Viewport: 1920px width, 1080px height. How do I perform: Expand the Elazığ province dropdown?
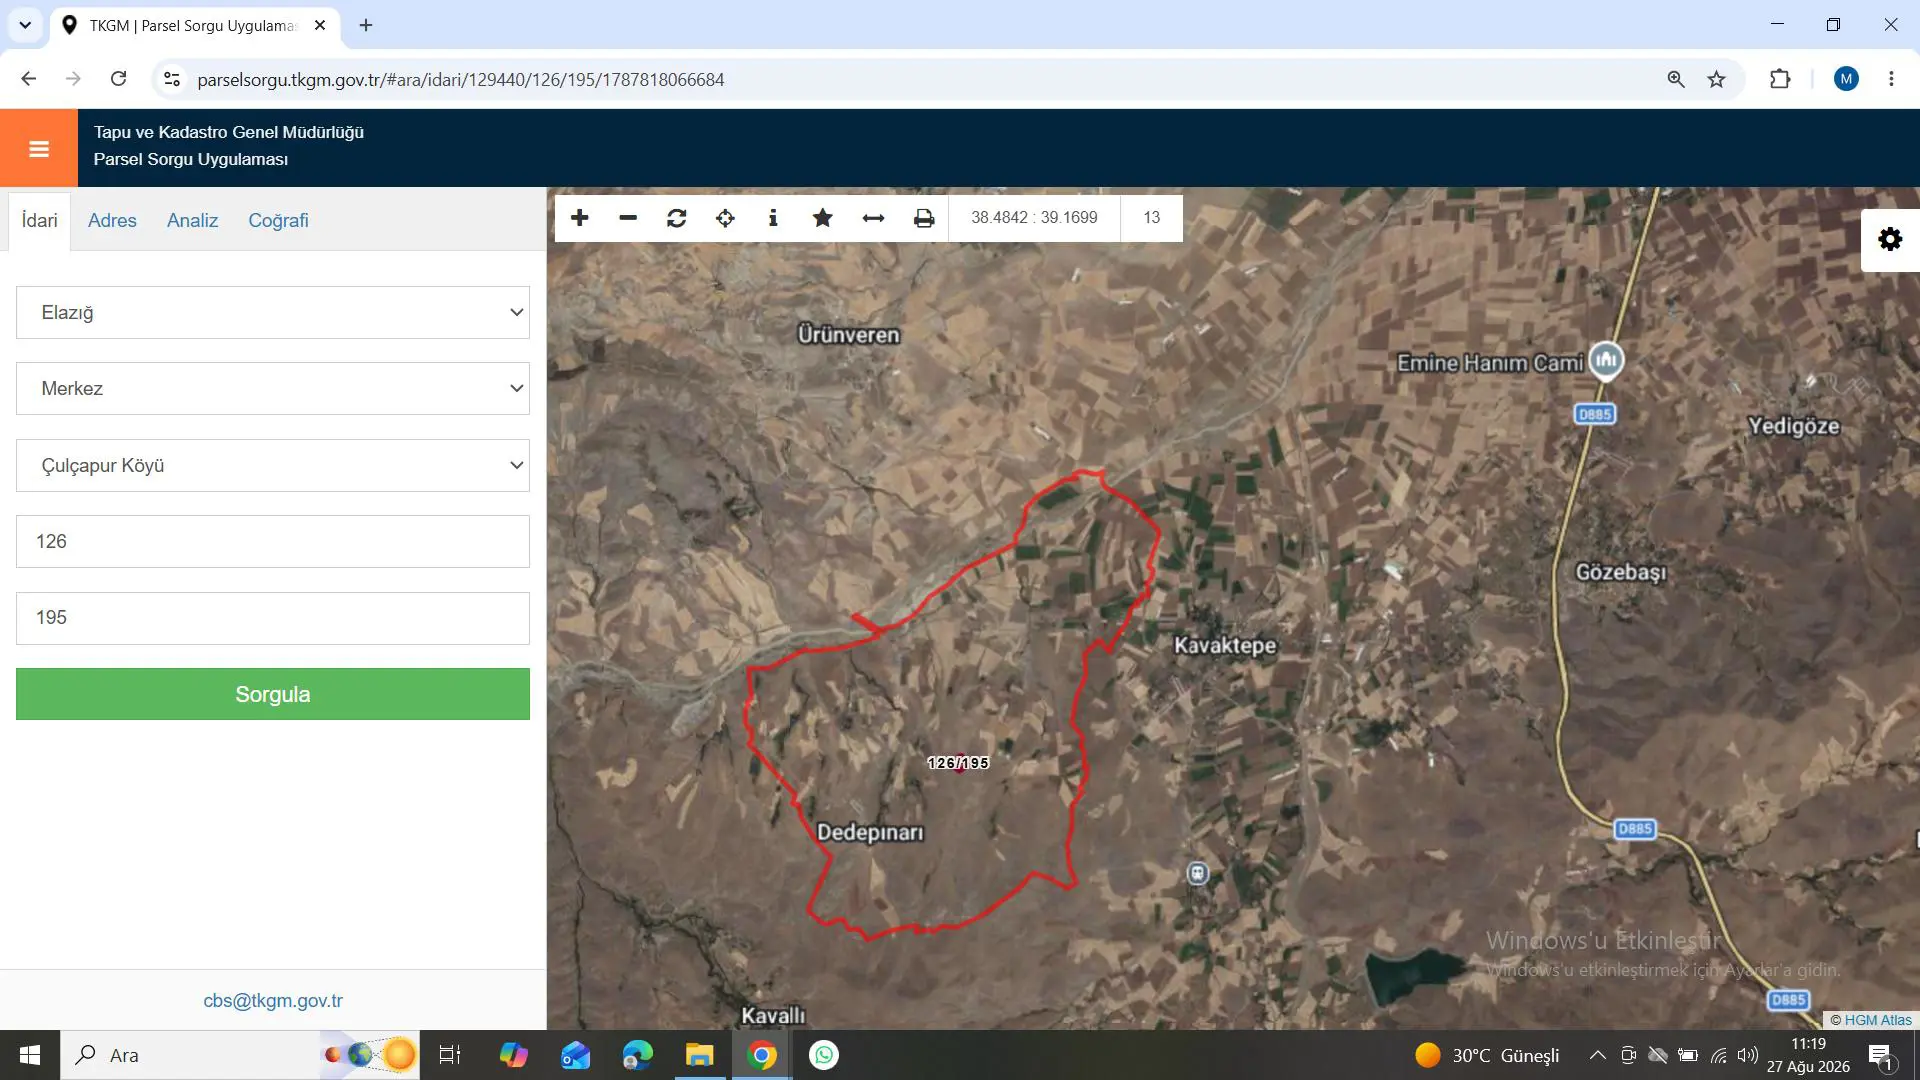coord(273,312)
